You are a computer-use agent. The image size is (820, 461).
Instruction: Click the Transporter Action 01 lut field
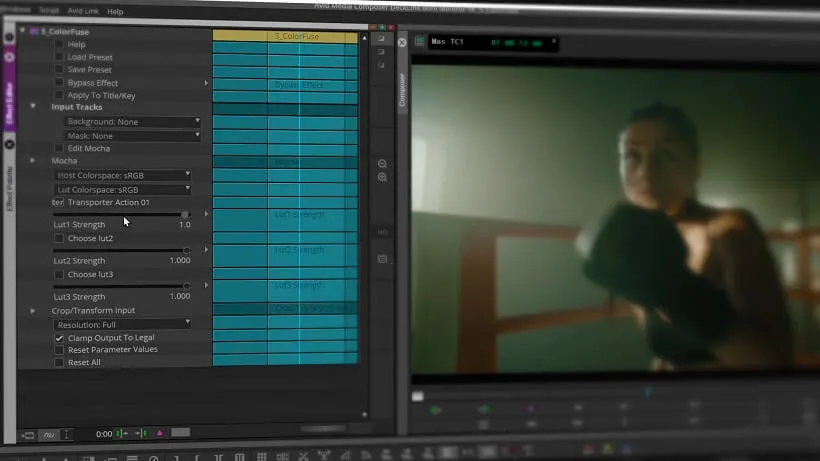pyautogui.click(x=109, y=202)
